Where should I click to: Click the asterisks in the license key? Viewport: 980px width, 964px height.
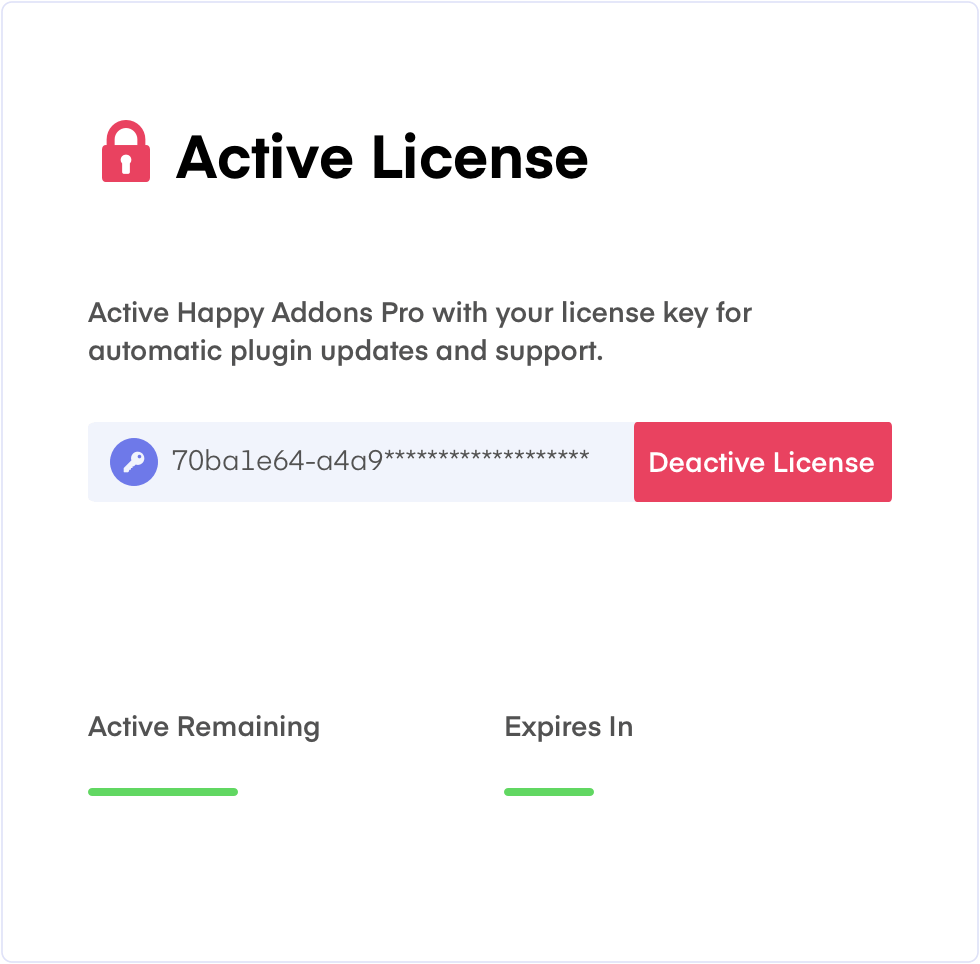click(486, 457)
